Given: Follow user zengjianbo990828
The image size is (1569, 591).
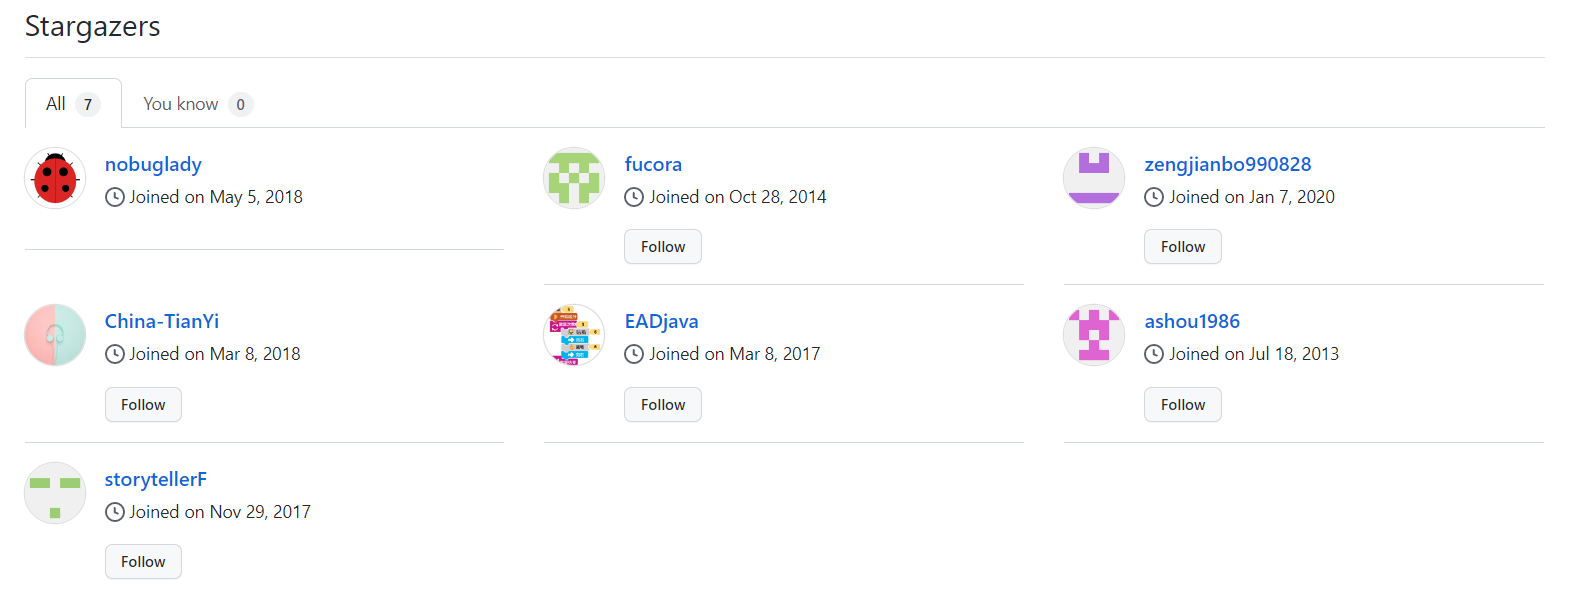Looking at the screenshot, I should [x=1183, y=247].
